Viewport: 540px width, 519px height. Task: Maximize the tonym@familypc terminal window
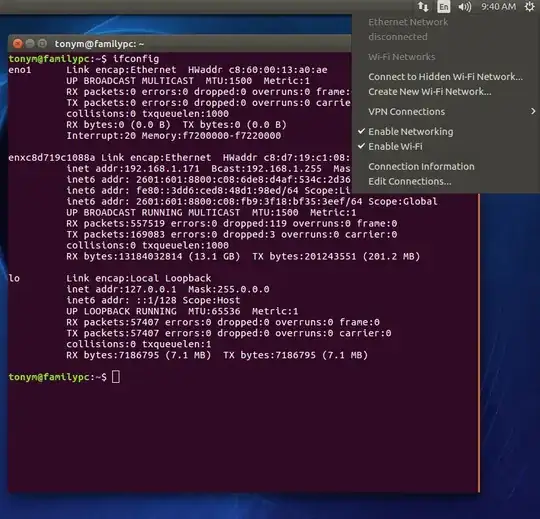42,43
